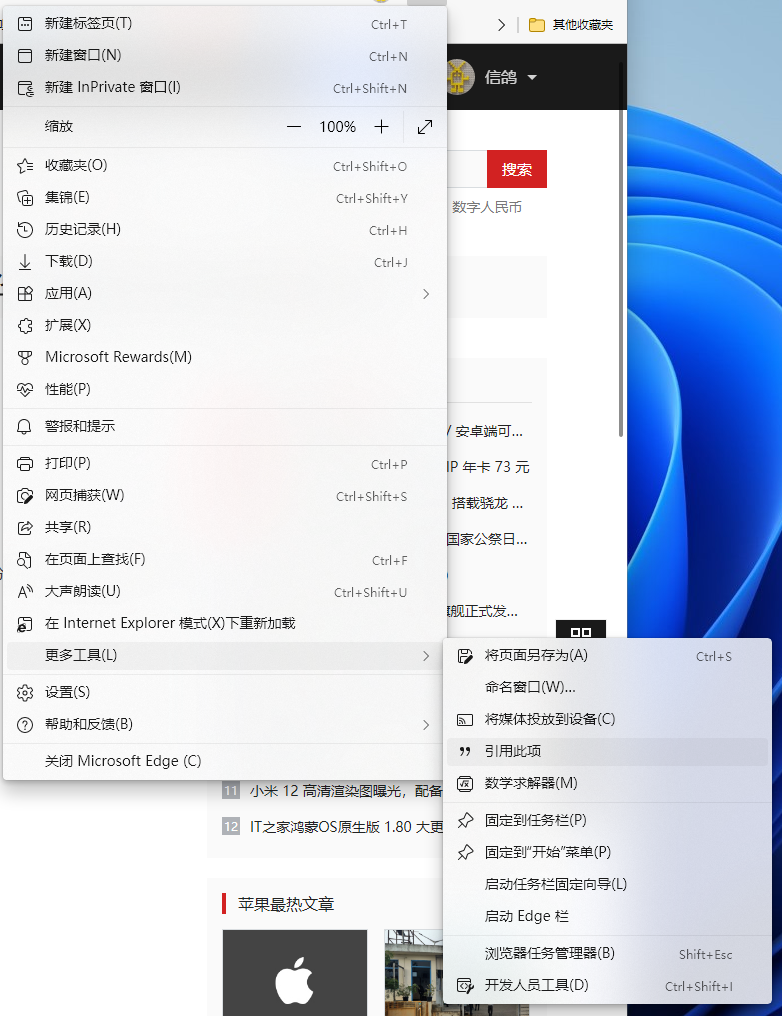Click the search input field

click(x=467, y=169)
